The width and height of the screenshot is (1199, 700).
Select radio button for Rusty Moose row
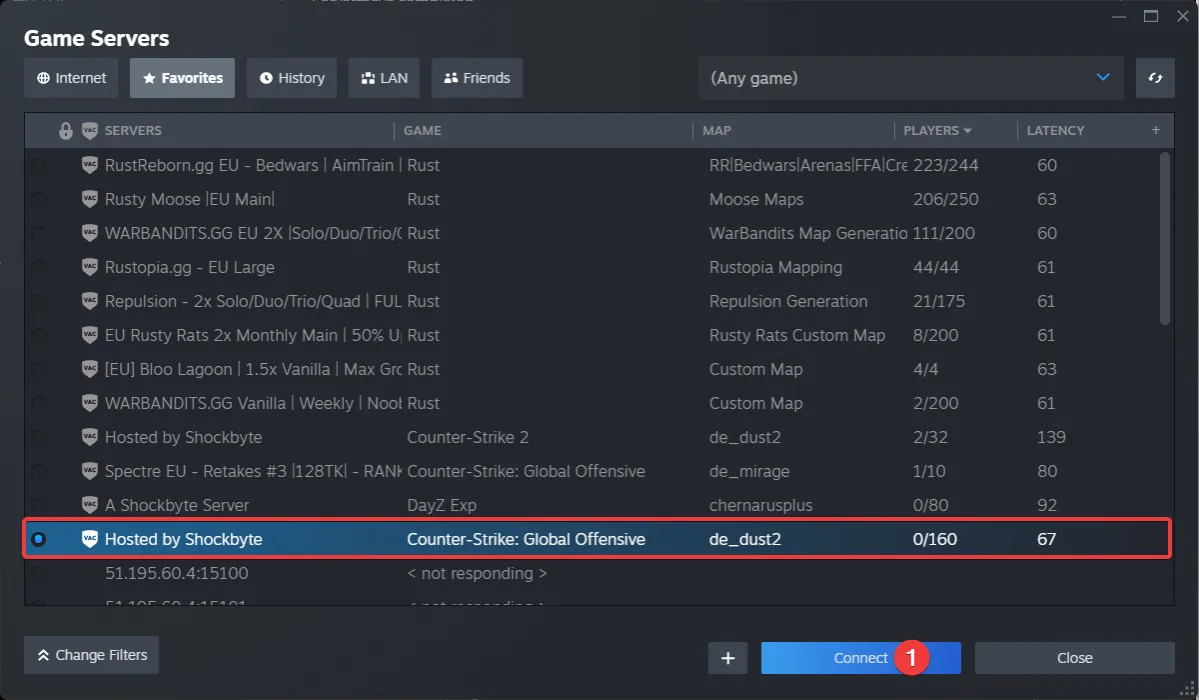(38, 199)
